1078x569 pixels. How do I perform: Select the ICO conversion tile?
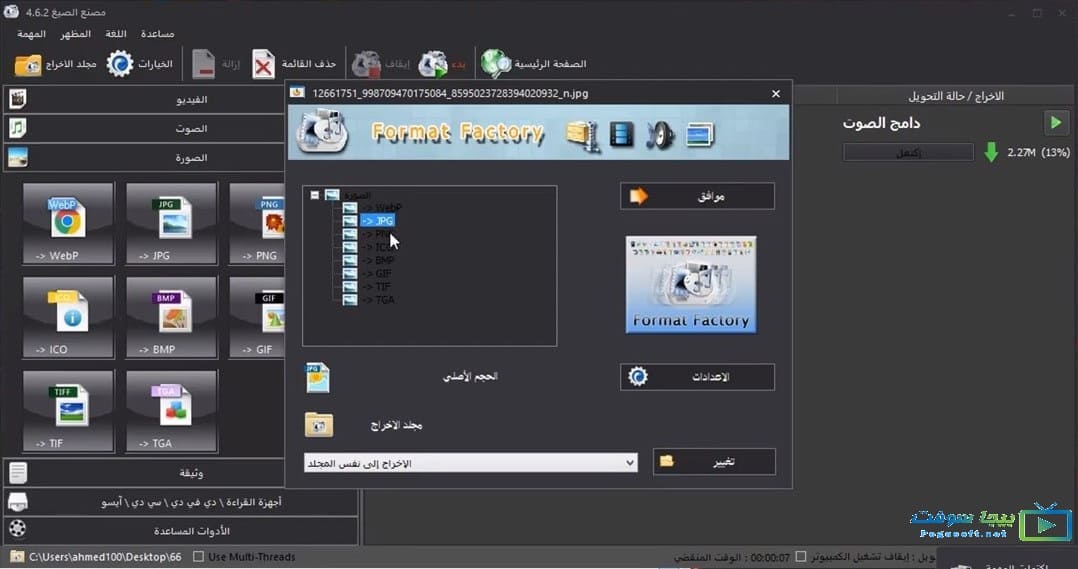[x=68, y=317]
